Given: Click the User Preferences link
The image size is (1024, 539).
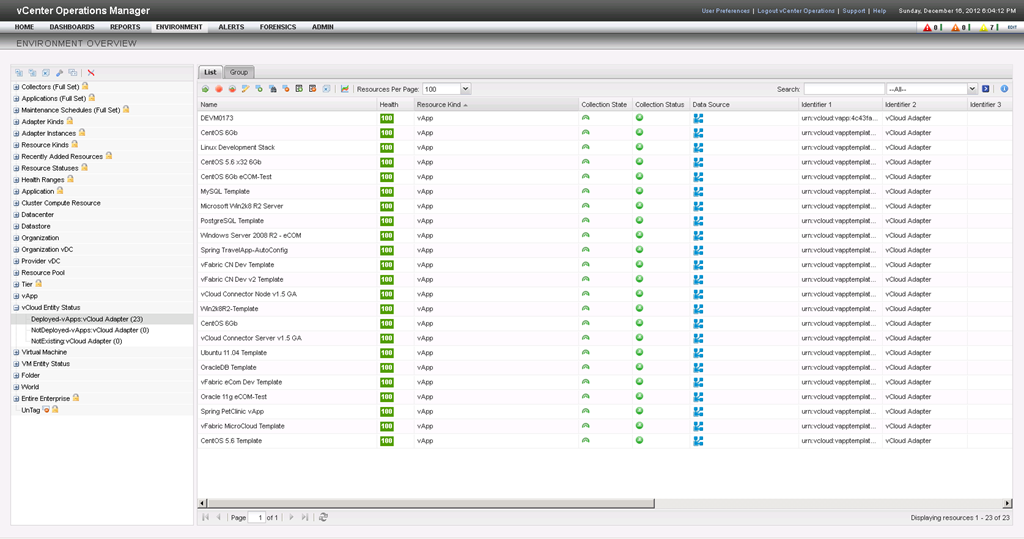Looking at the screenshot, I should tap(725, 11).
